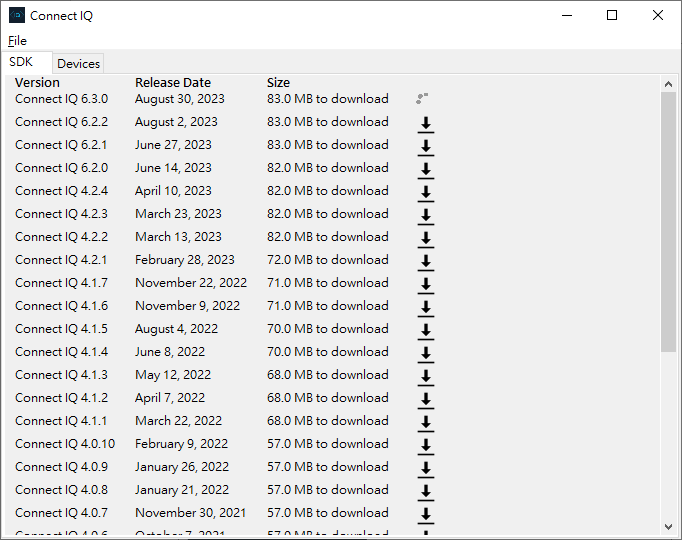Click the loading spinner for Connect IQ 6.3.0
The image size is (682, 540).
pyautogui.click(x=421, y=99)
